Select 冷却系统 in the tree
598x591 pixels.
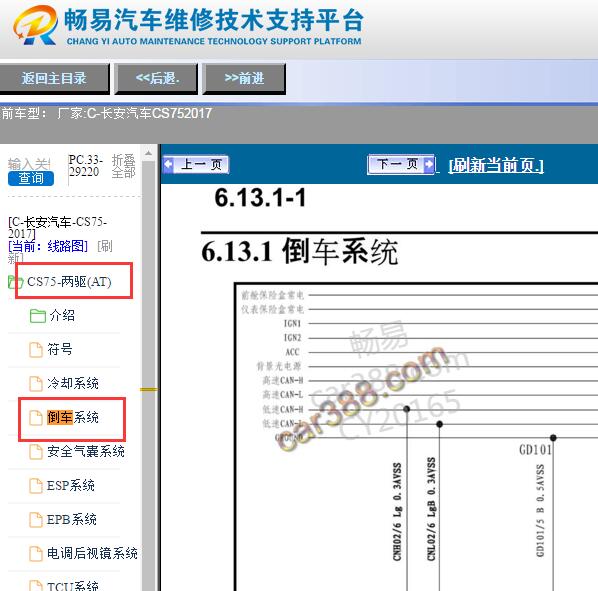click(73, 384)
